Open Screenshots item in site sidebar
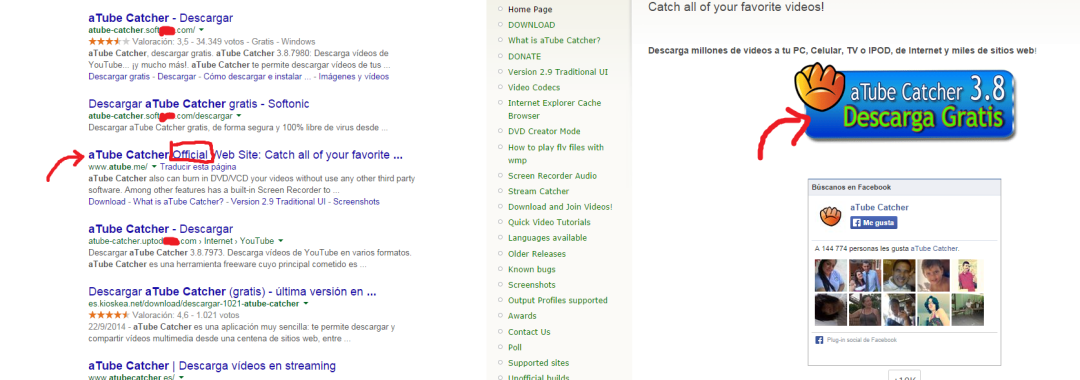Screen dimensions: 1080x380 [x=532, y=285]
